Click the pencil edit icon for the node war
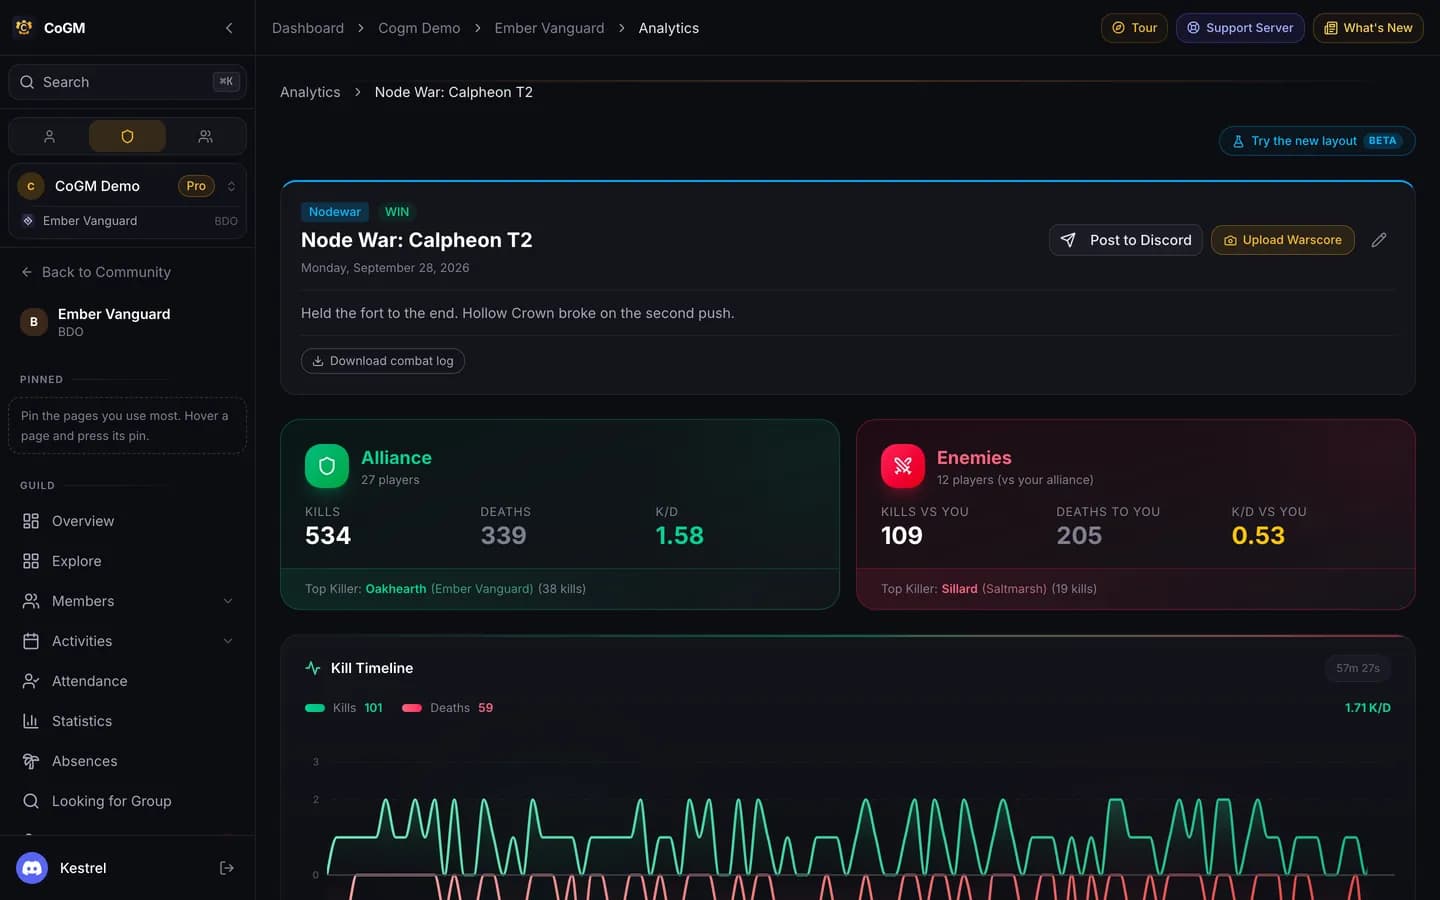1440x900 pixels. click(1379, 240)
